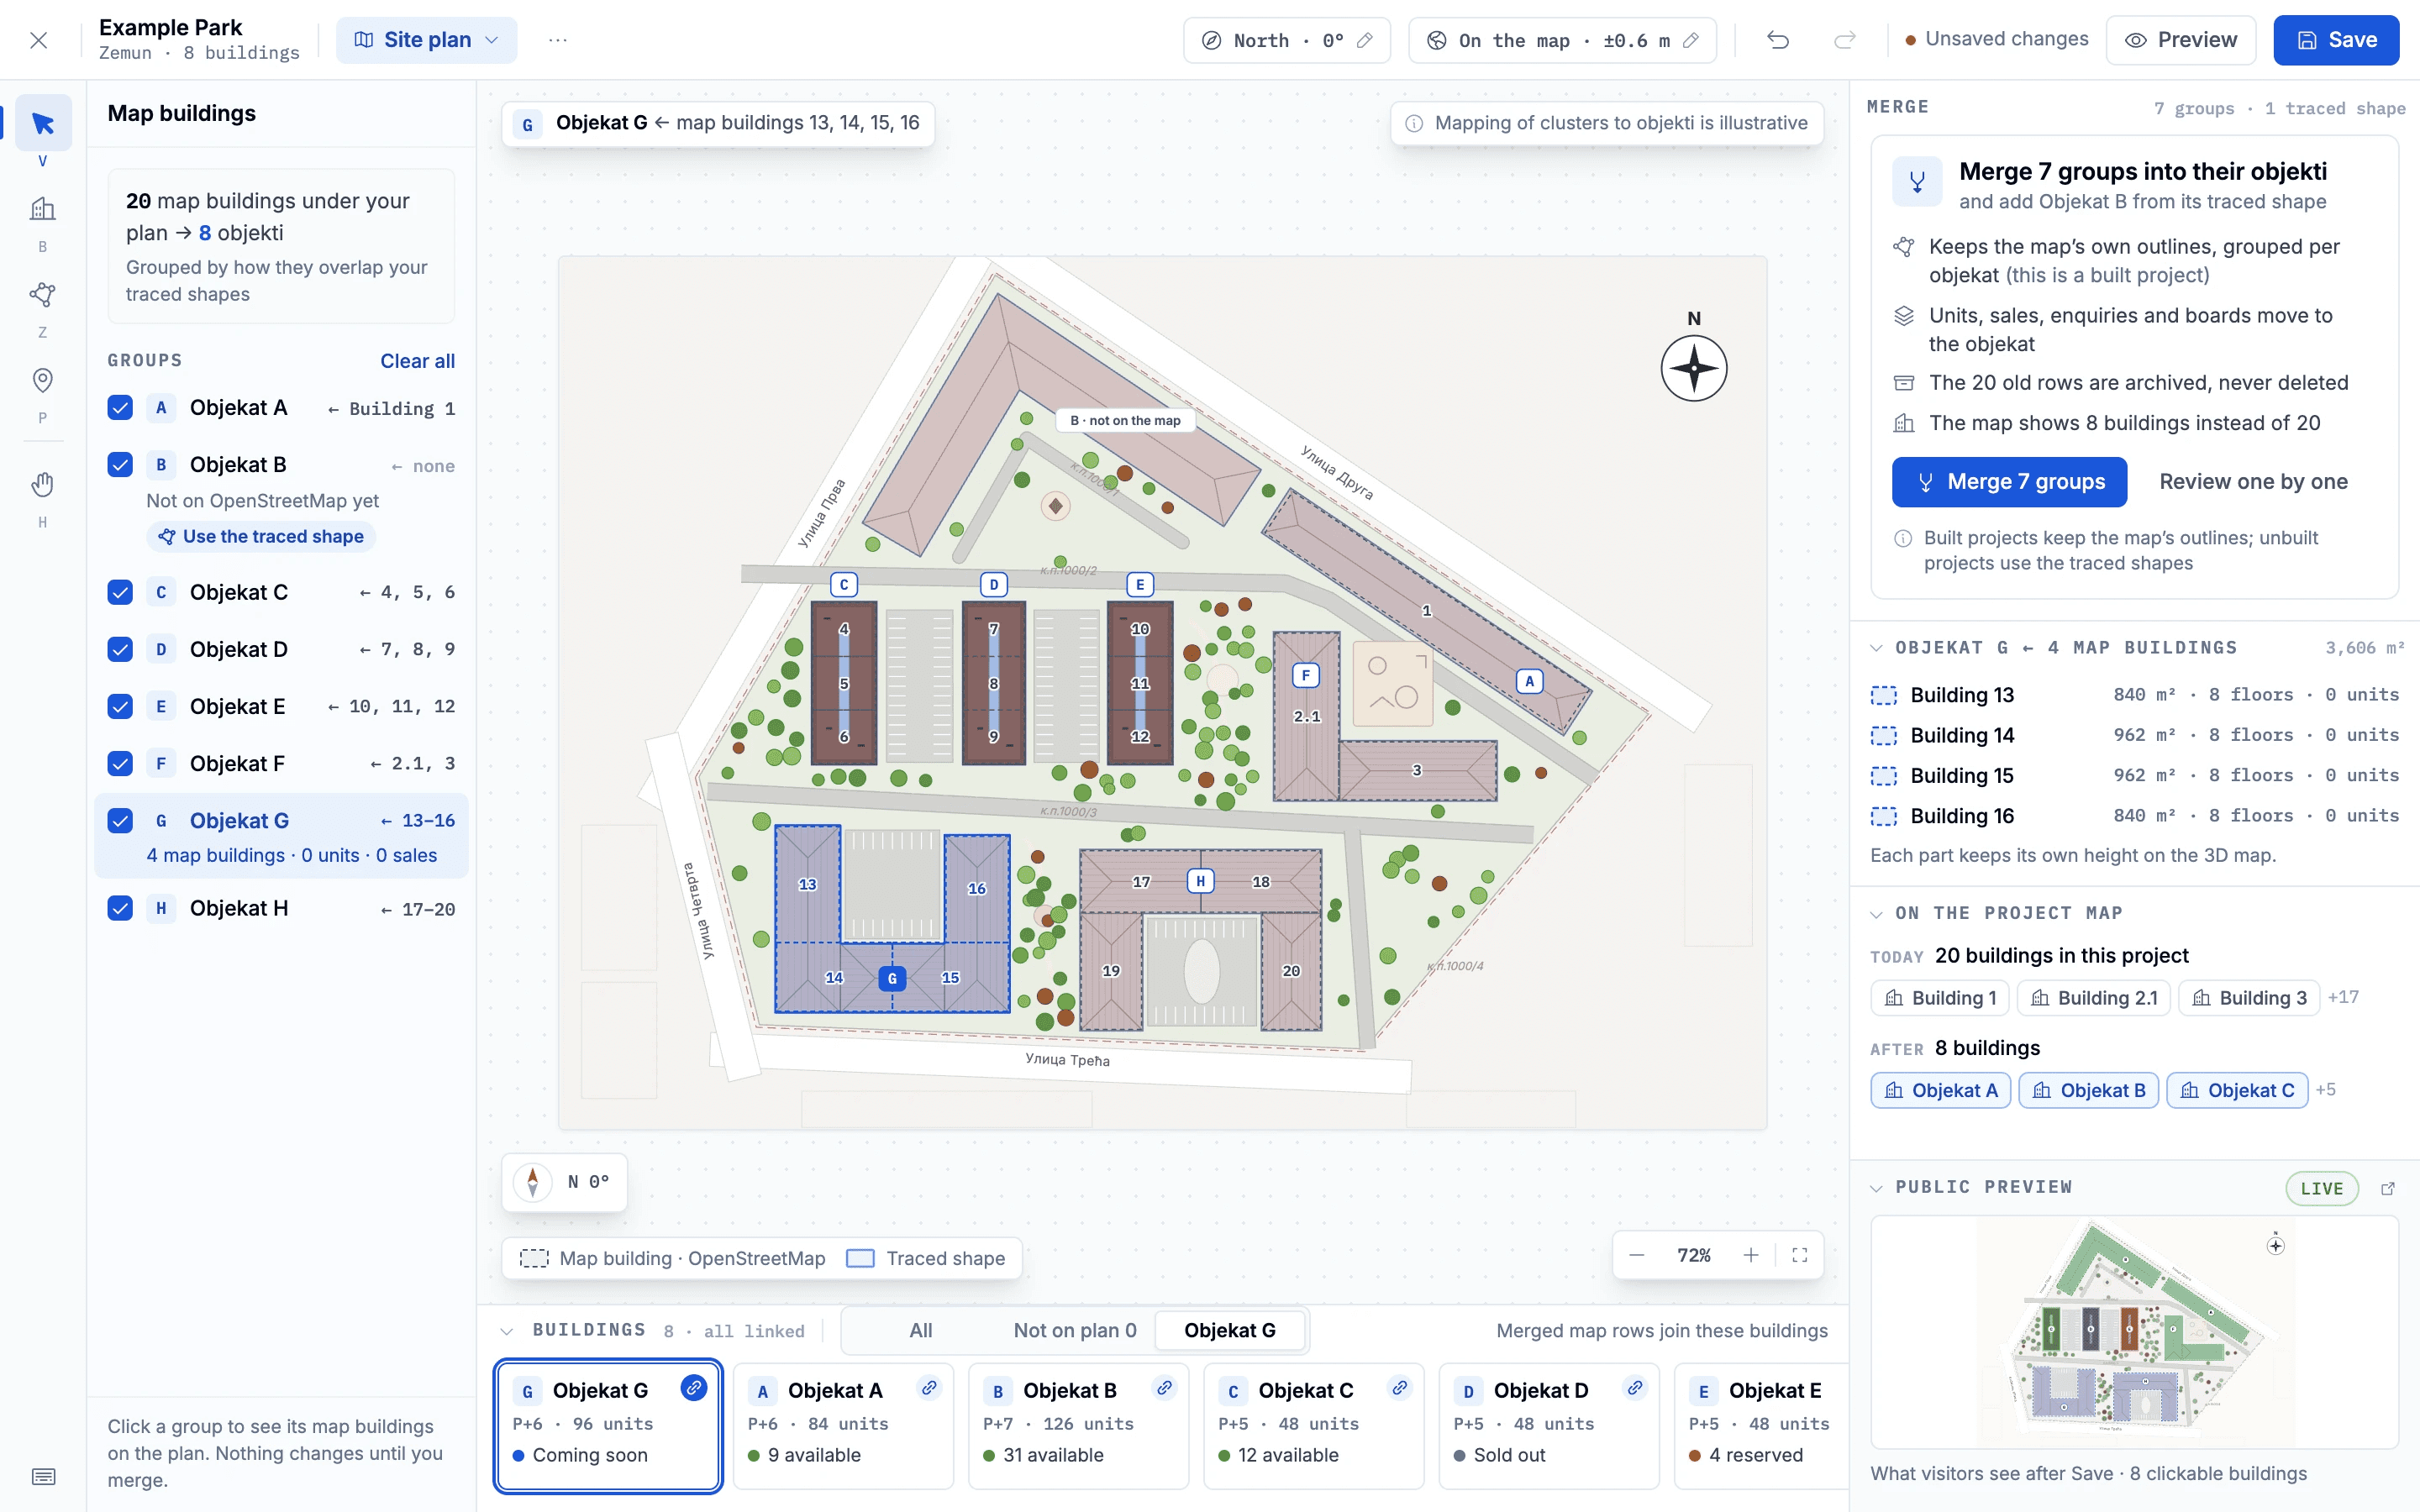Image resolution: width=2420 pixels, height=1512 pixels.
Task: Select the hand pan tool icon
Action: [43, 485]
